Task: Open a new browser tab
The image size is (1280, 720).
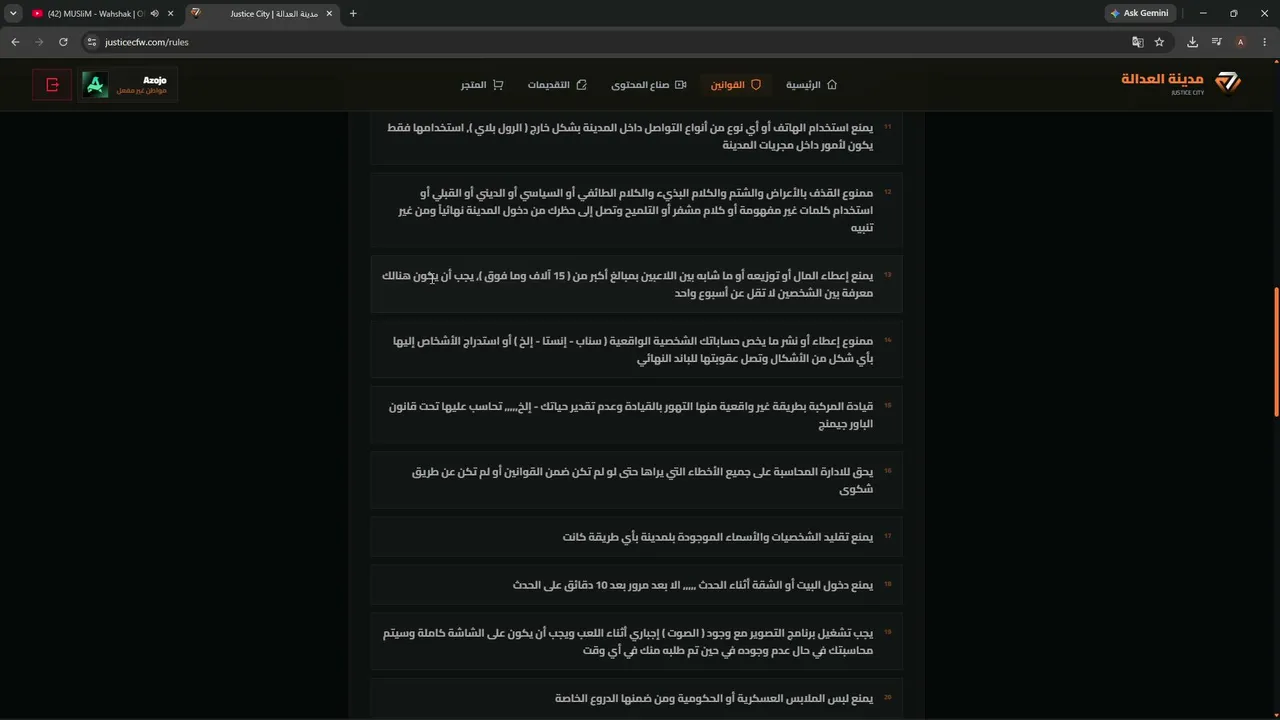Action: coord(353,13)
